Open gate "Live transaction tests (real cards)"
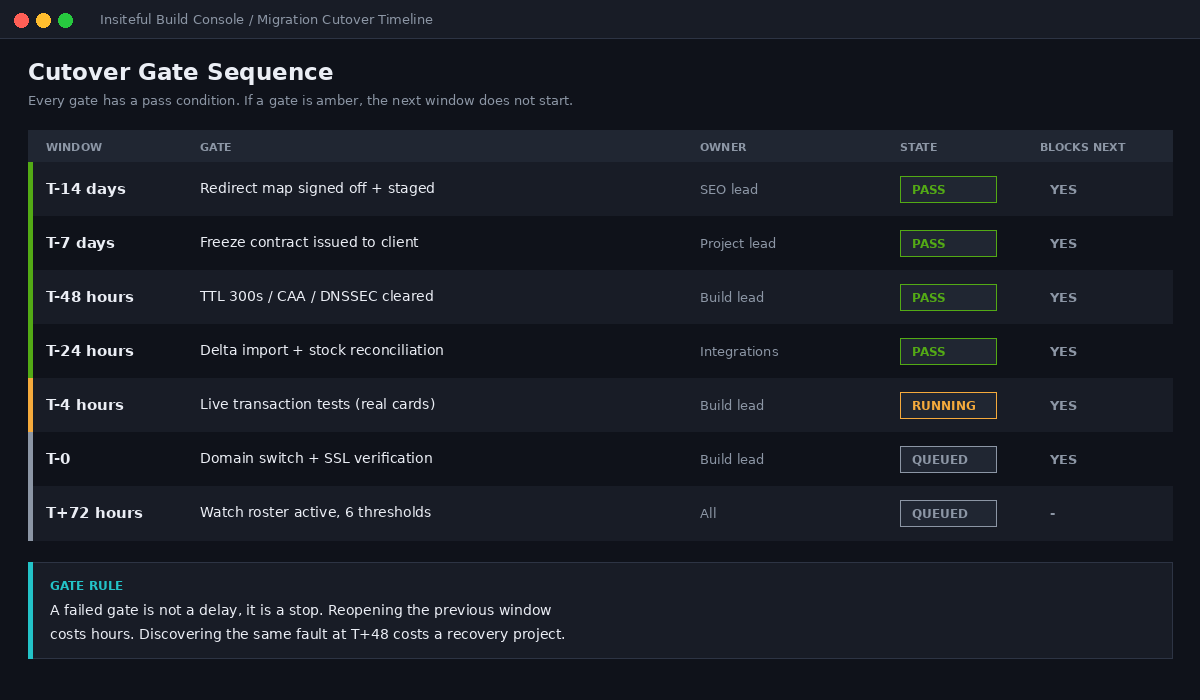 click(317, 404)
